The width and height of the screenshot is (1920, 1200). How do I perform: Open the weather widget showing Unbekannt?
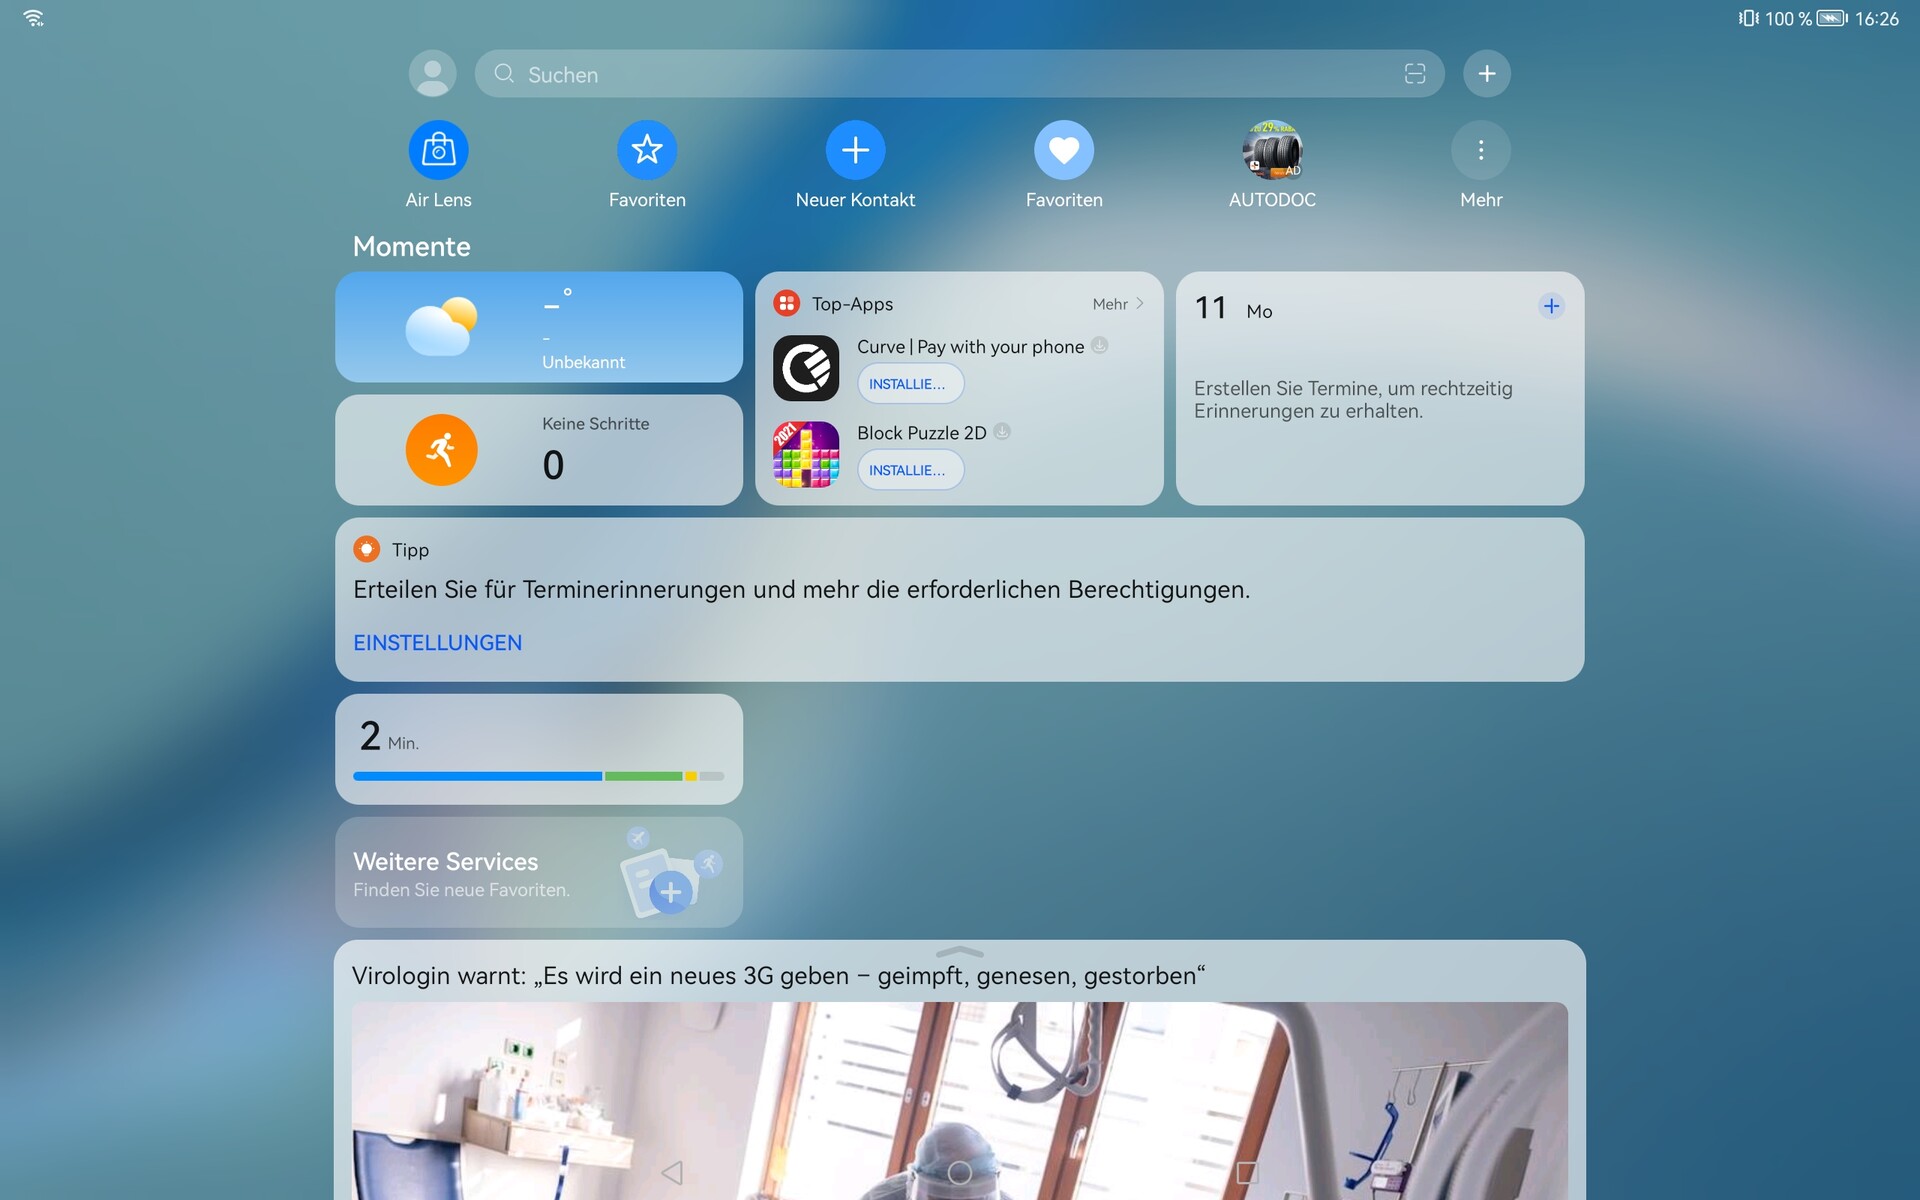538,327
